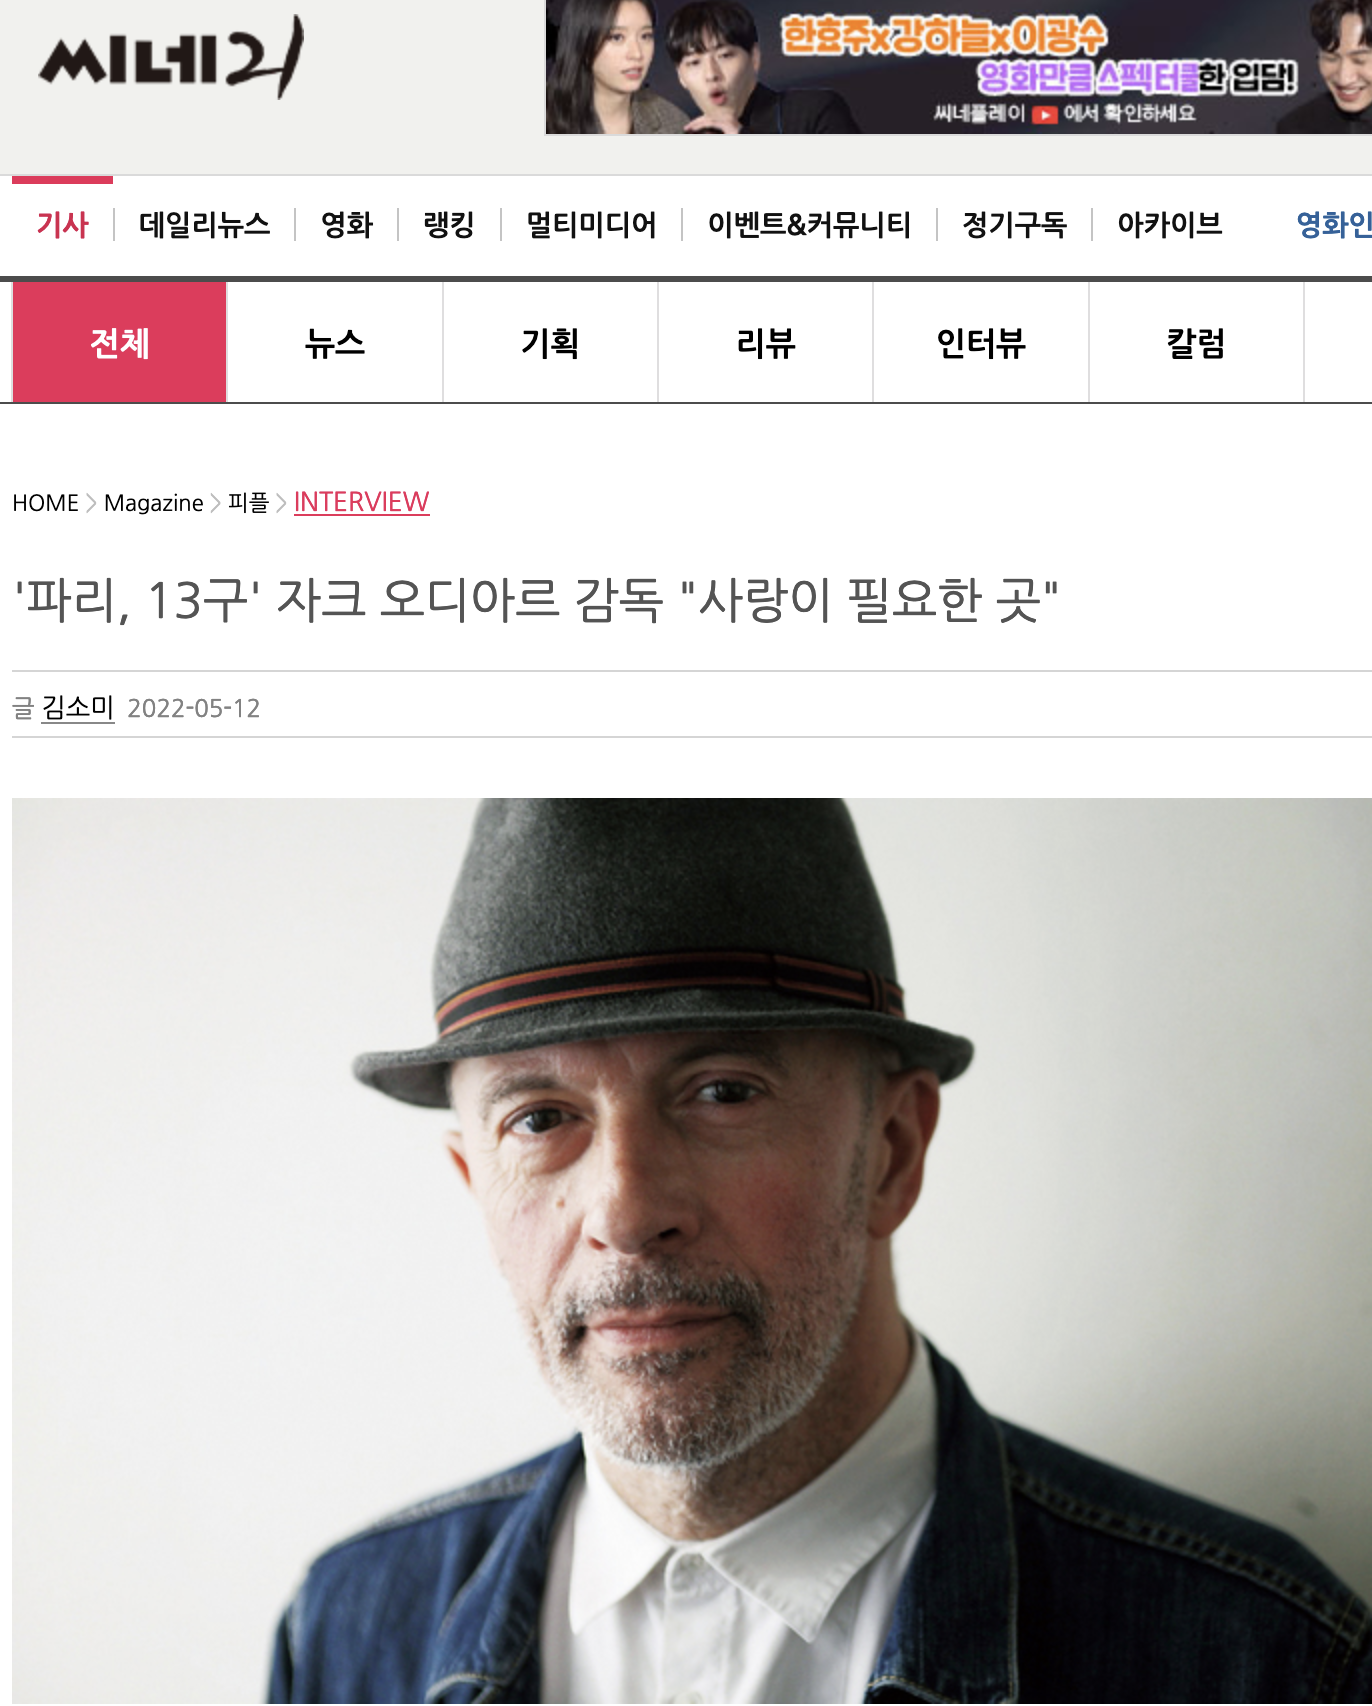Switch to the 뉴스 tab
The height and width of the screenshot is (1706, 1372).
point(335,343)
